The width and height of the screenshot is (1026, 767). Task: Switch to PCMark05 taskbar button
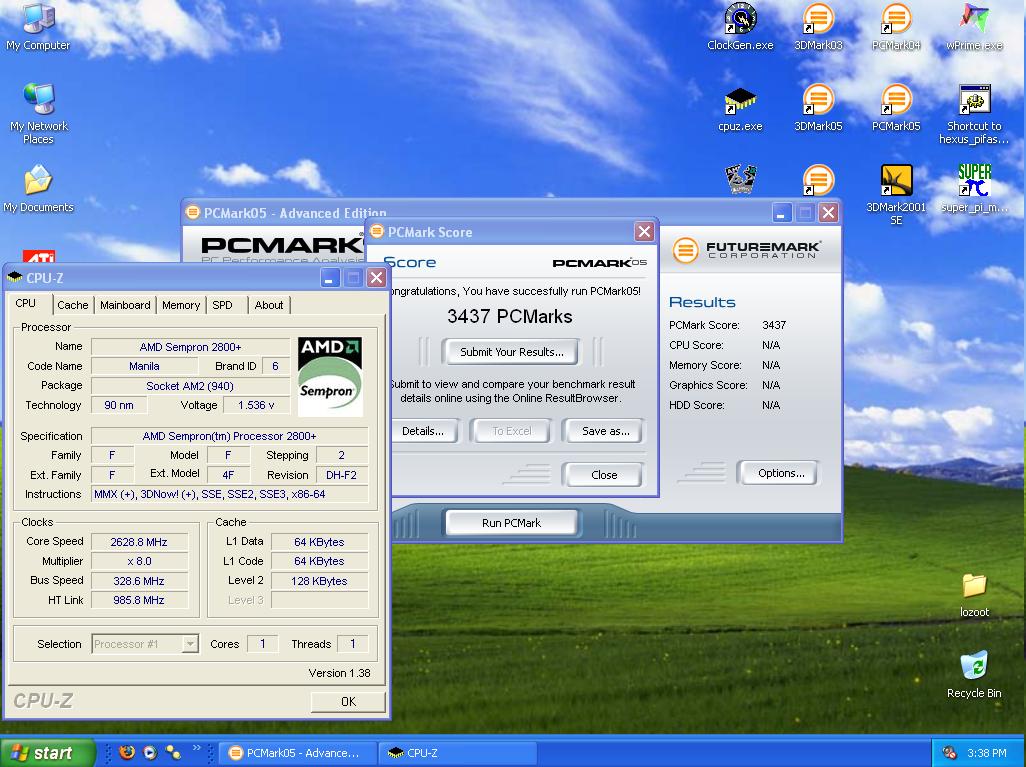[296, 753]
